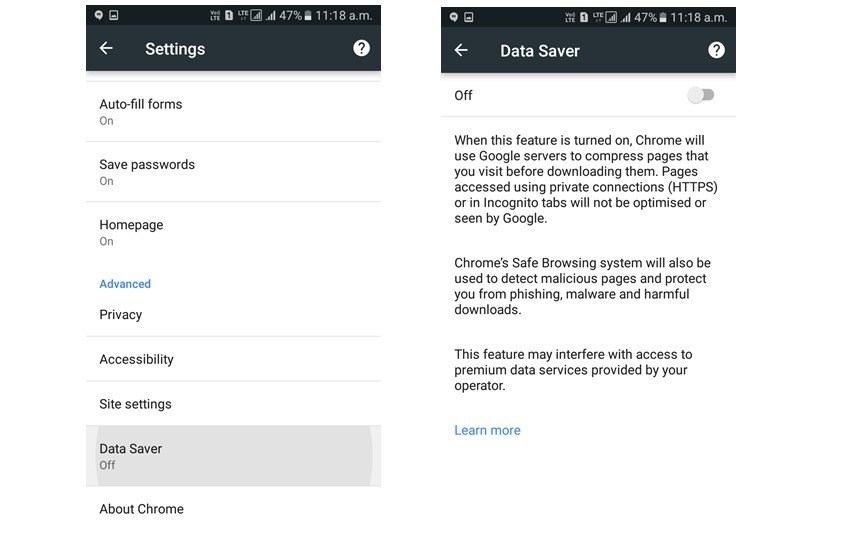Image resolution: width=850 pixels, height=550 pixels.
Task: Tap the Settings title text
Action: tap(175, 49)
